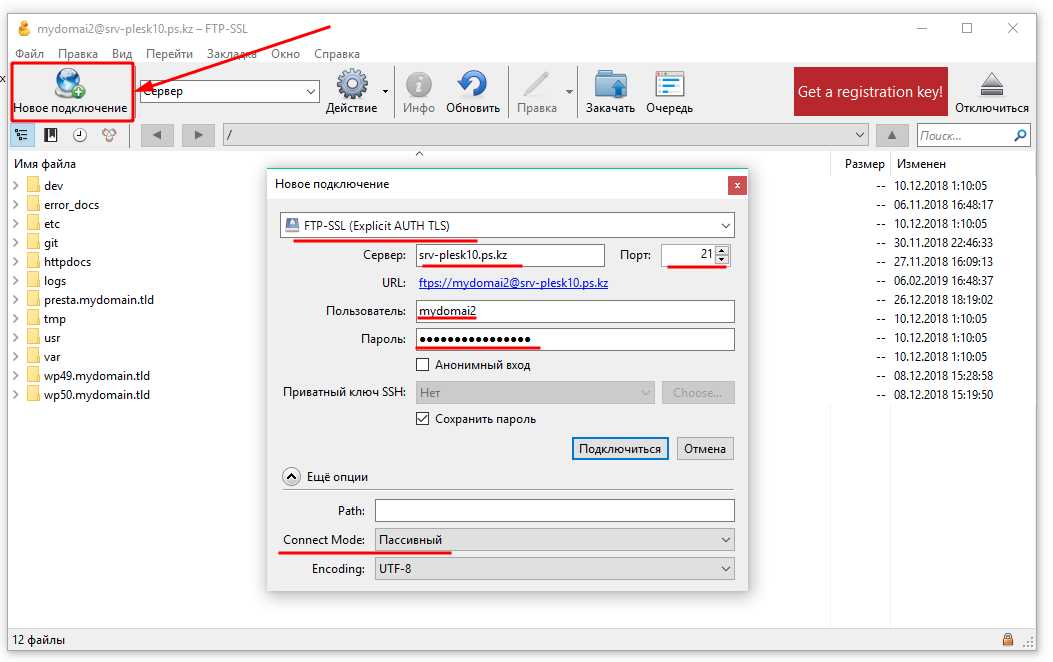Open the Очередь transfer queue icon
This screenshot has height=662, width=1053.
(x=670, y=85)
